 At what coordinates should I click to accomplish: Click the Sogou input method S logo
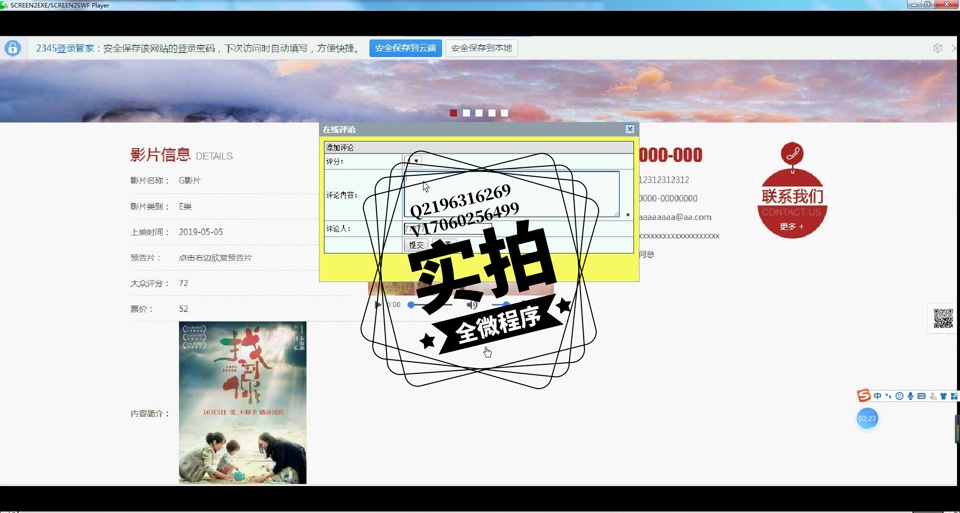tap(863, 395)
